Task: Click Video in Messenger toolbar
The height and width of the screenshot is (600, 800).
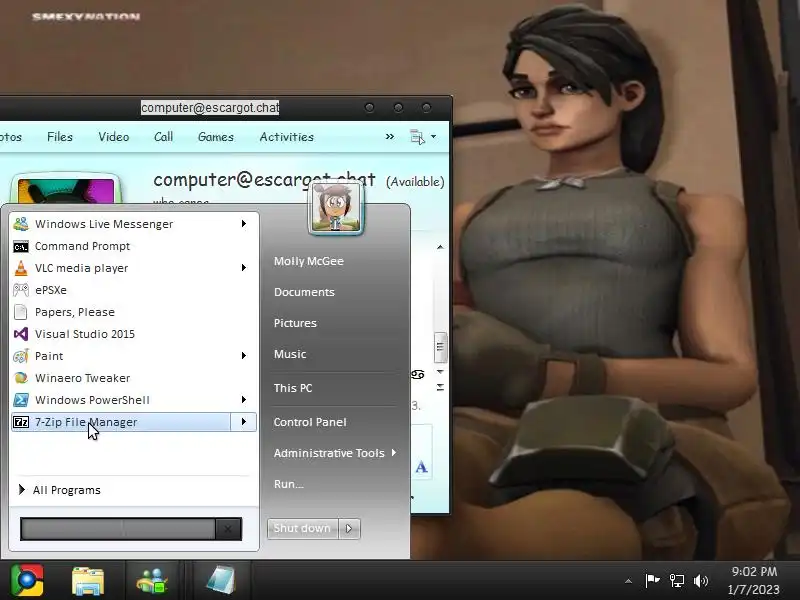Action: point(114,137)
